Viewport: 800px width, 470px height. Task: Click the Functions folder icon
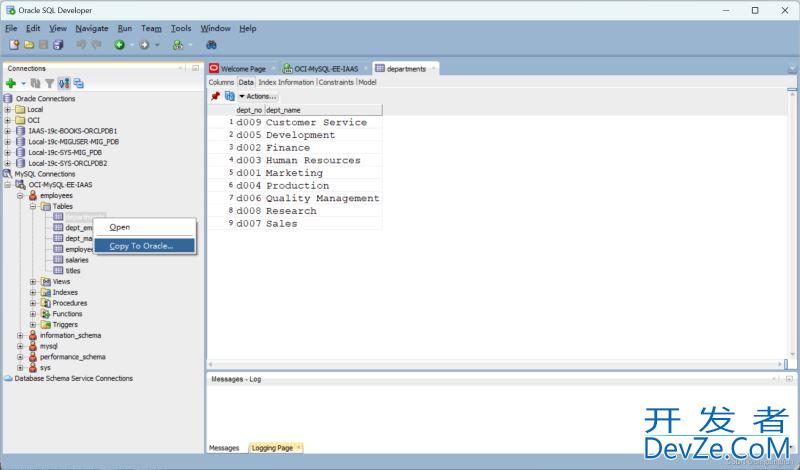coord(45,313)
